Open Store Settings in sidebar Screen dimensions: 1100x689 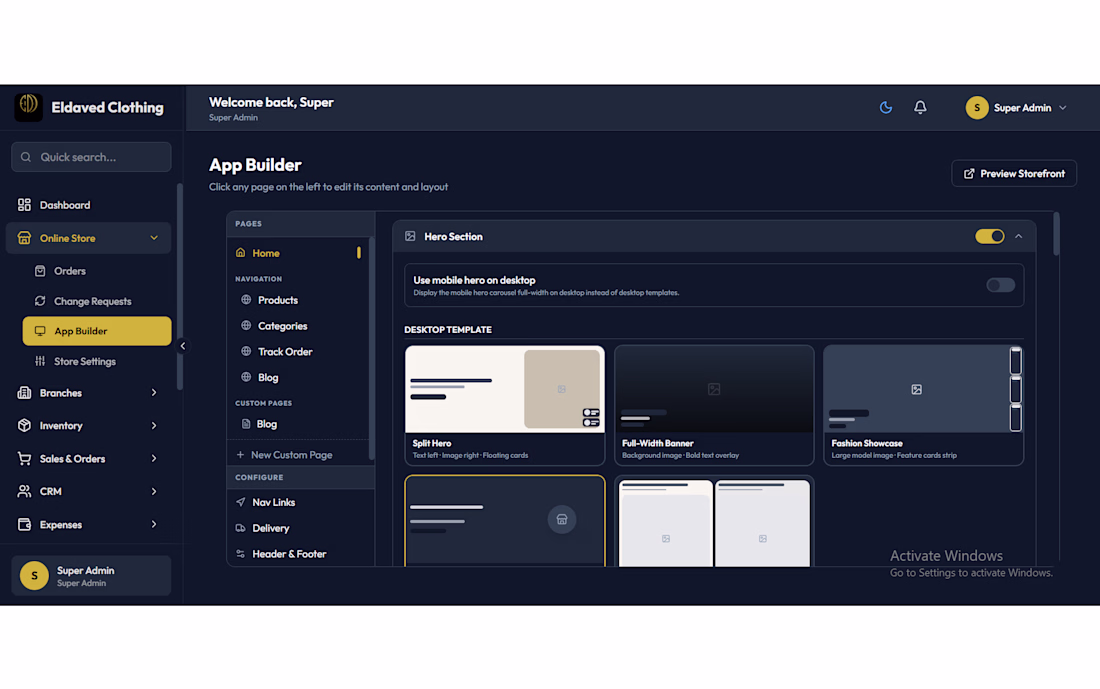coord(97,361)
